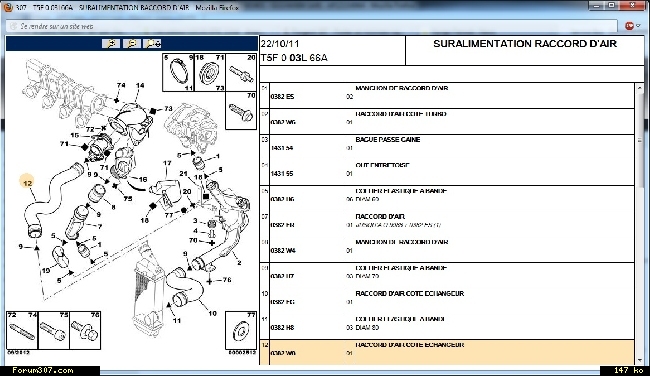Select the 0382 E5 part row
Image resolution: width=650 pixels, height=376 pixels.
pyautogui.click(x=447, y=96)
